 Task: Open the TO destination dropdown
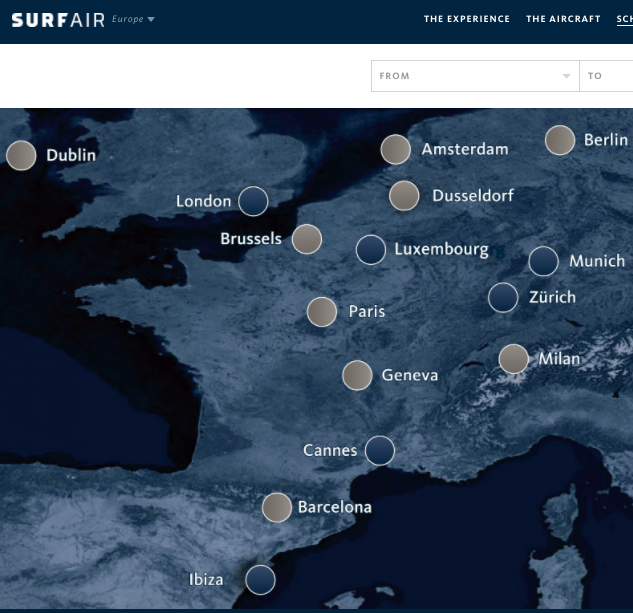[606, 76]
